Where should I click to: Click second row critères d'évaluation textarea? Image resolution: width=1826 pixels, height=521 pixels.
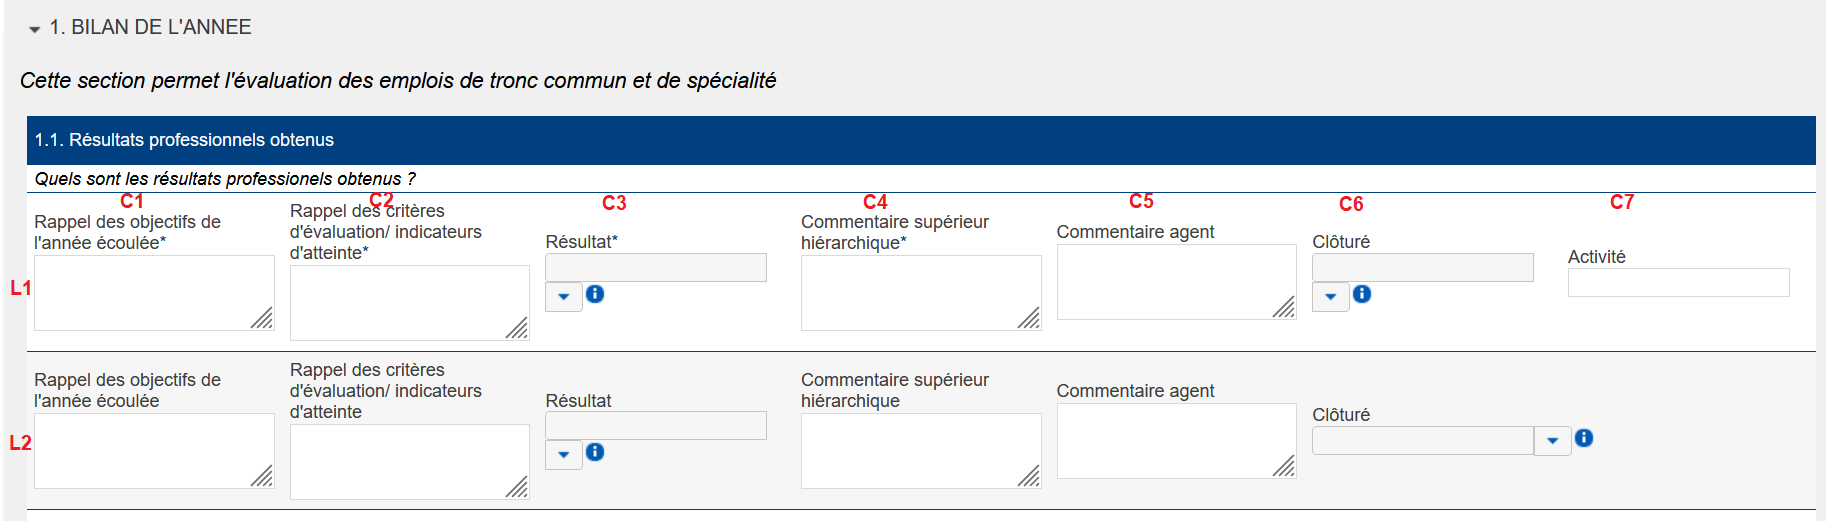(x=409, y=461)
